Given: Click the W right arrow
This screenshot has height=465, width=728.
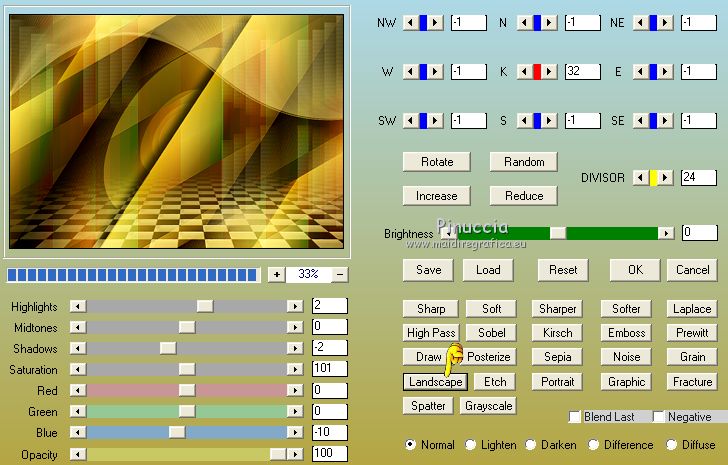Looking at the screenshot, I should (x=435, y=71).
